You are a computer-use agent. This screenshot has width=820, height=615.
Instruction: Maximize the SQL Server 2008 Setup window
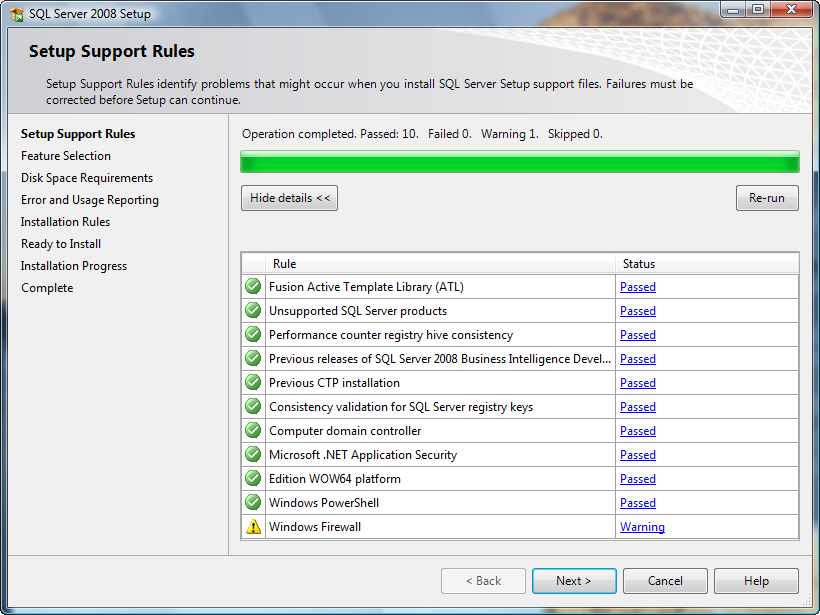[758, 9]
